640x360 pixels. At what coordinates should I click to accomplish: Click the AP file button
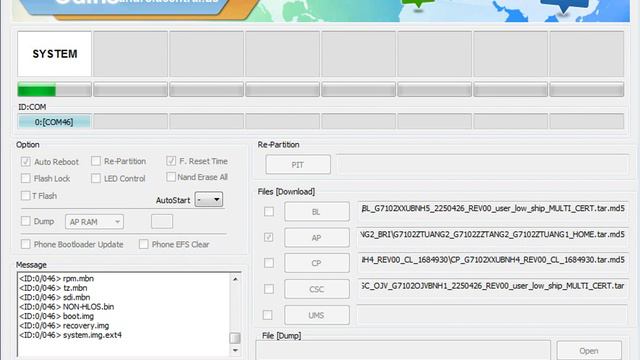(317, 238)
